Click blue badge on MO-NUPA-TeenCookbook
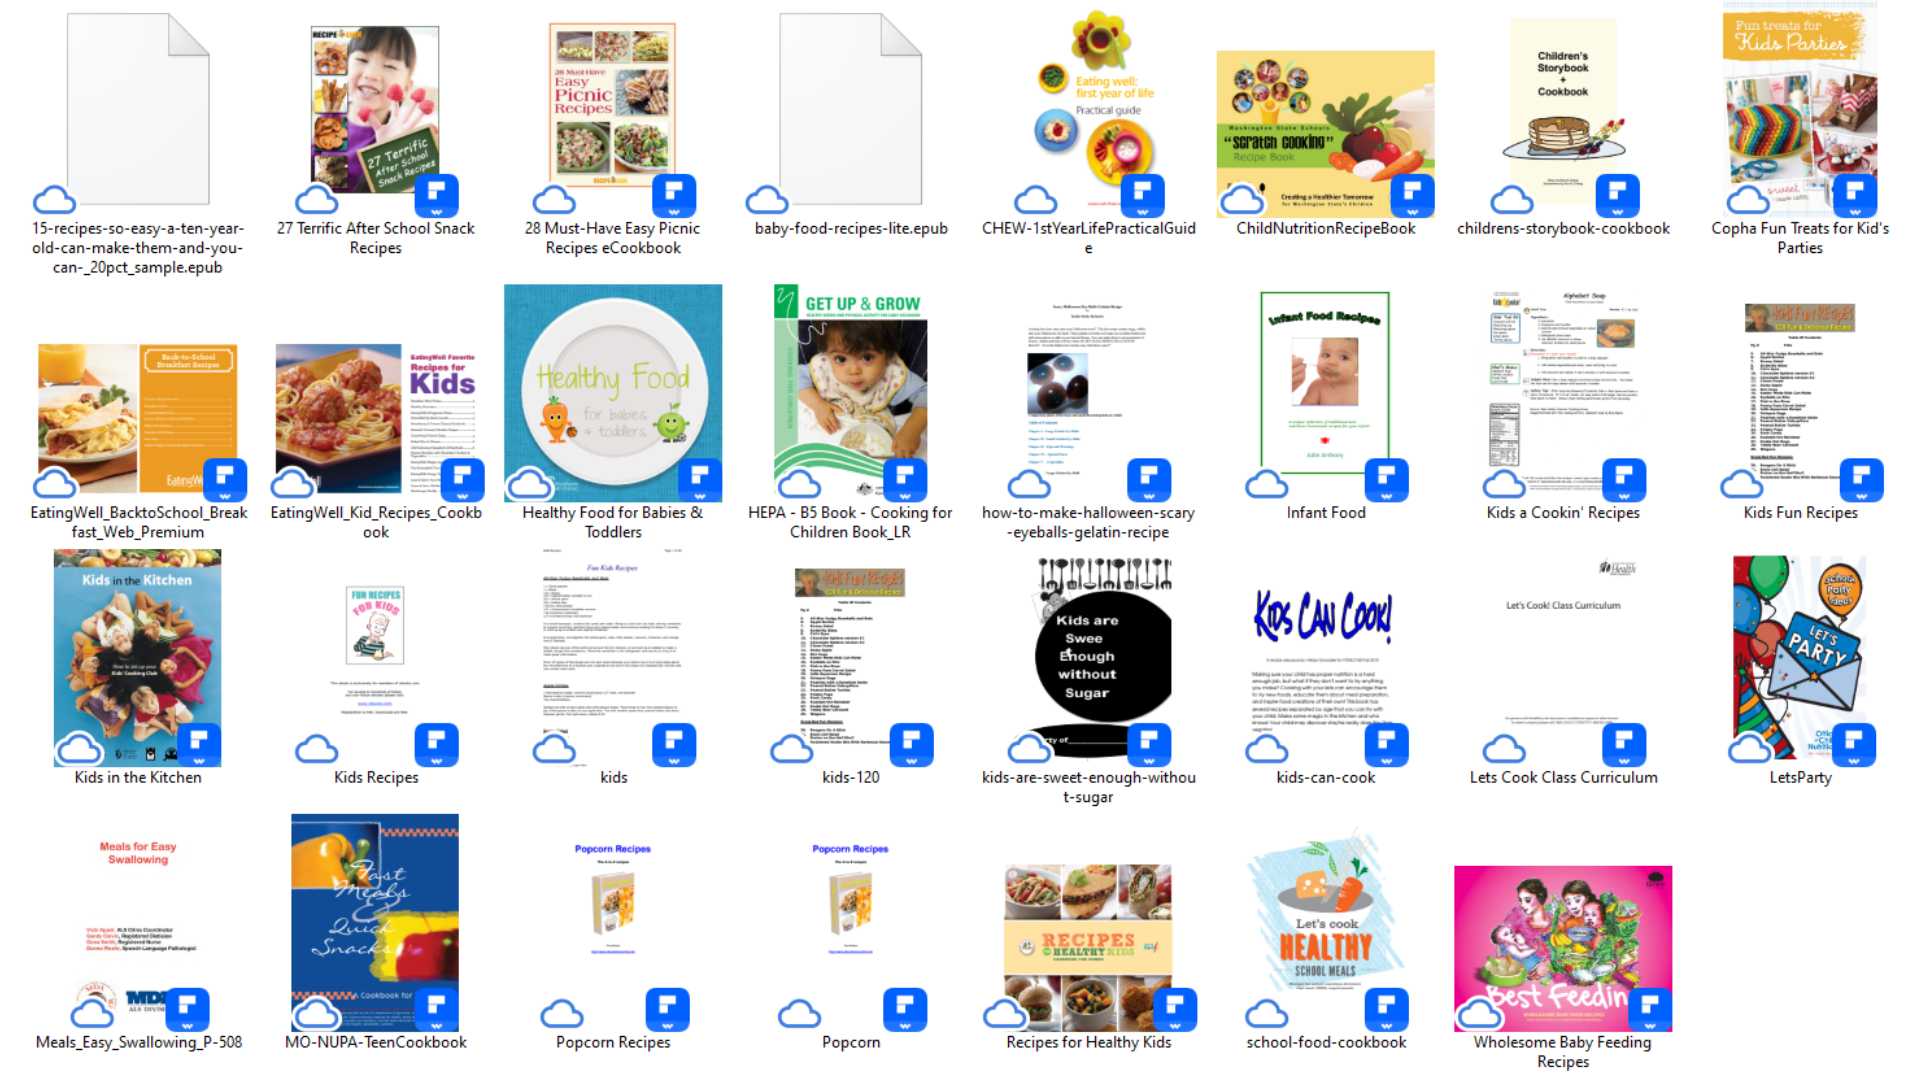Image resolution: width=1920 pixels, height=1080 pixels. coord(436,1008)
